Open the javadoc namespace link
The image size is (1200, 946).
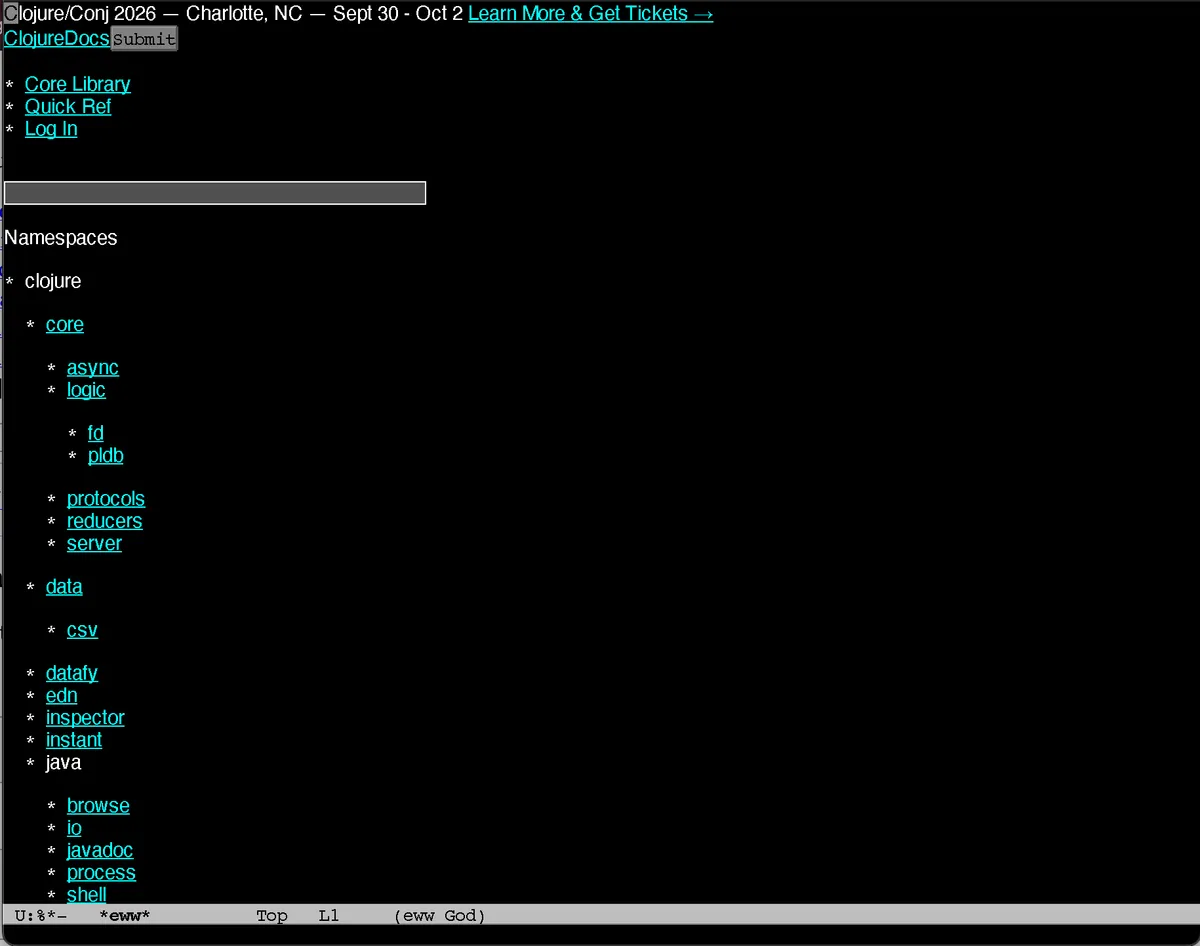[x=100, y=850]
